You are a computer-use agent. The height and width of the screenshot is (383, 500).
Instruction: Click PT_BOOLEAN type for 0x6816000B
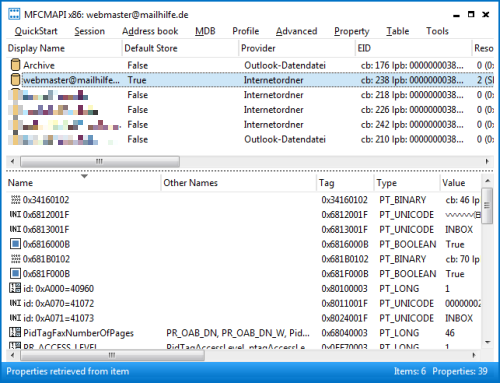407,244
